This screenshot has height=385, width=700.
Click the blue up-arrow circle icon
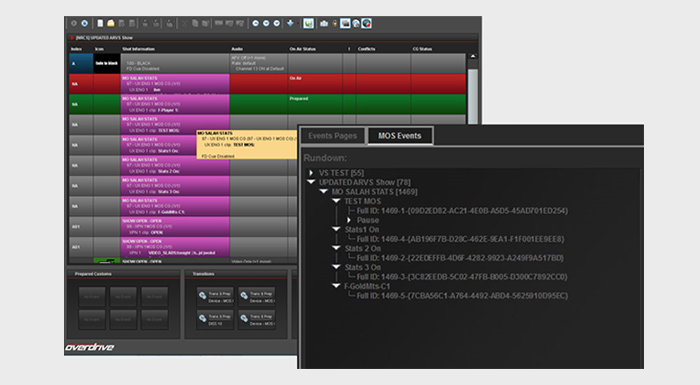click(255, 23)
